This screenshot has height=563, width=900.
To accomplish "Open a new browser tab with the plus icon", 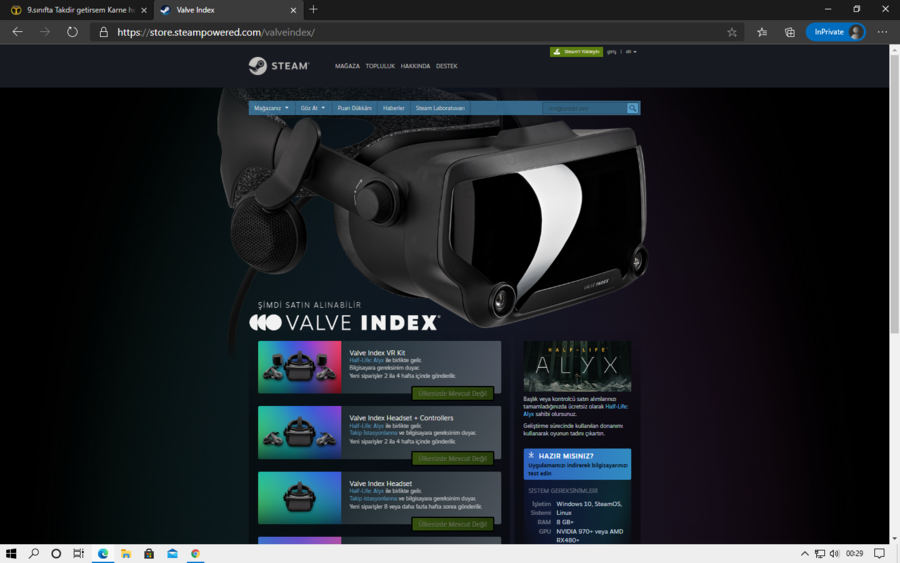I will [313, 9].
